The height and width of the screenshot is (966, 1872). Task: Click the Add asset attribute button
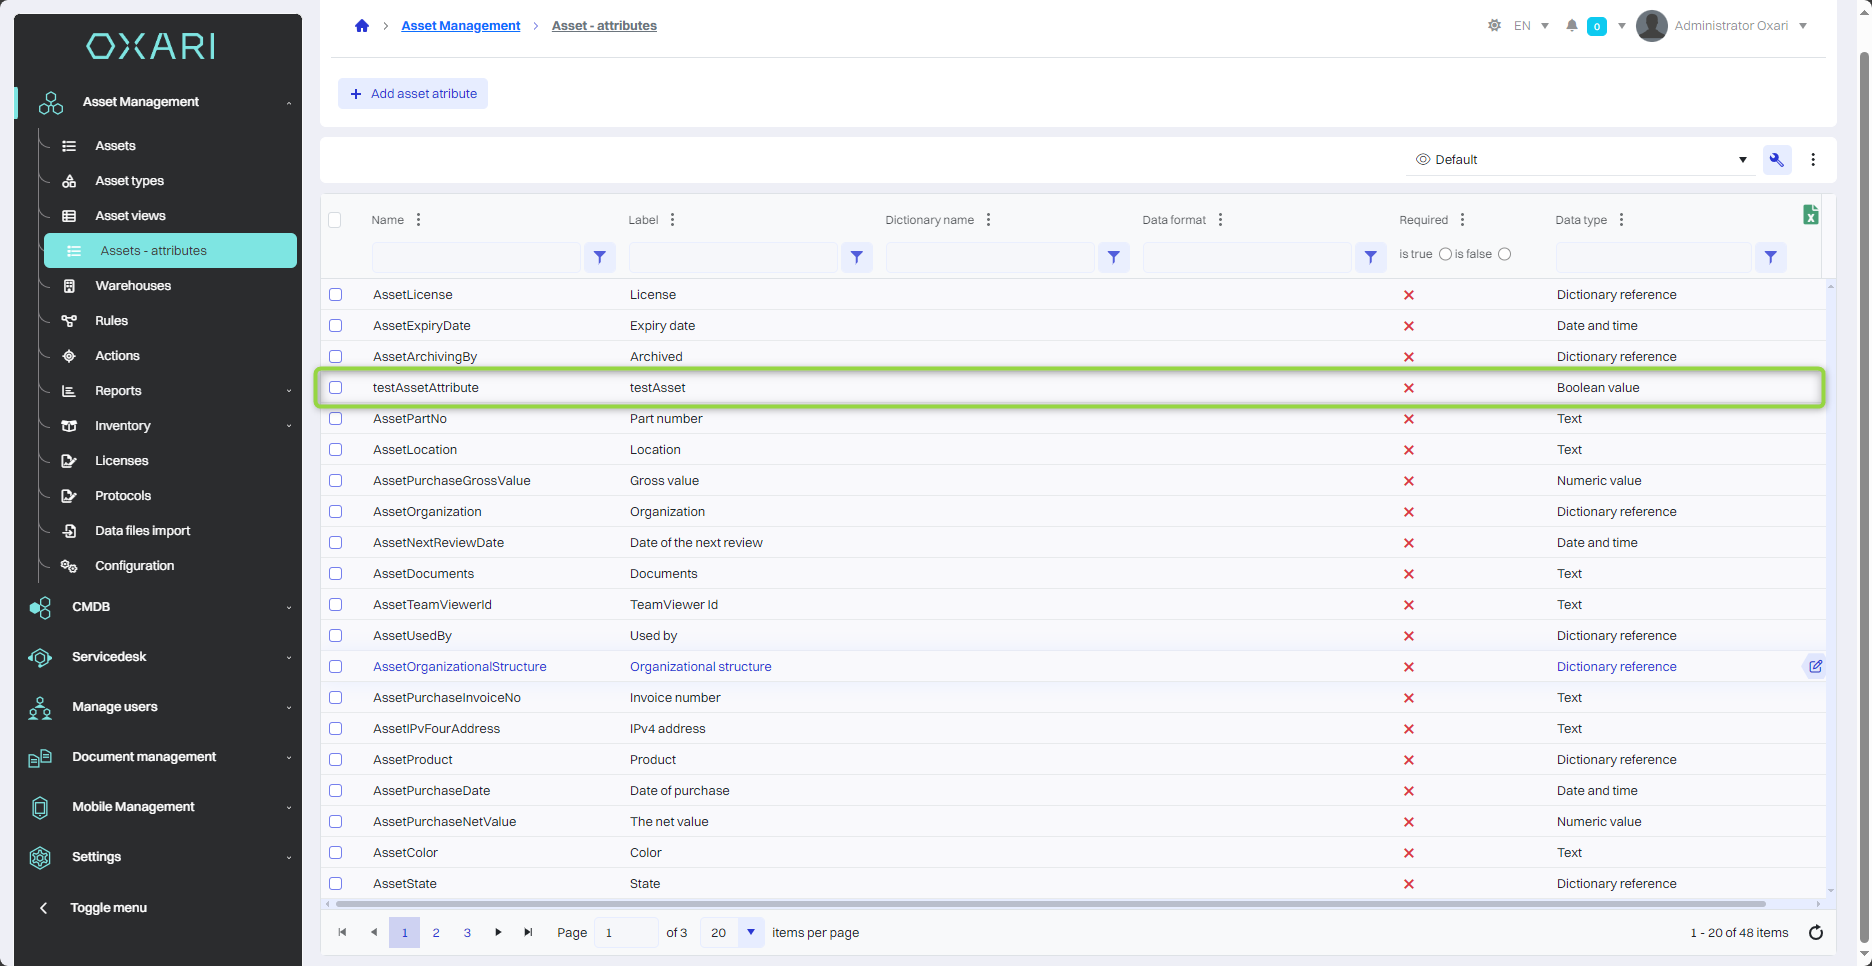(x=413, y=94)
